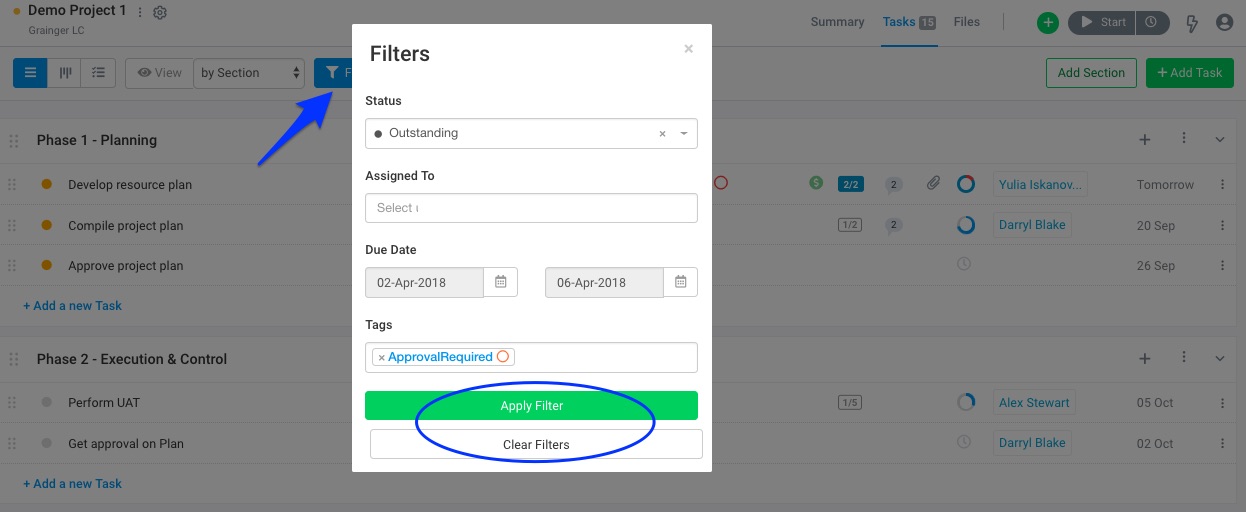Image resolution: width=1246 pixels, height=512 pixels.
Task: Open the Demo Project 1 settings gear
Action: click(x=160, y=12)
